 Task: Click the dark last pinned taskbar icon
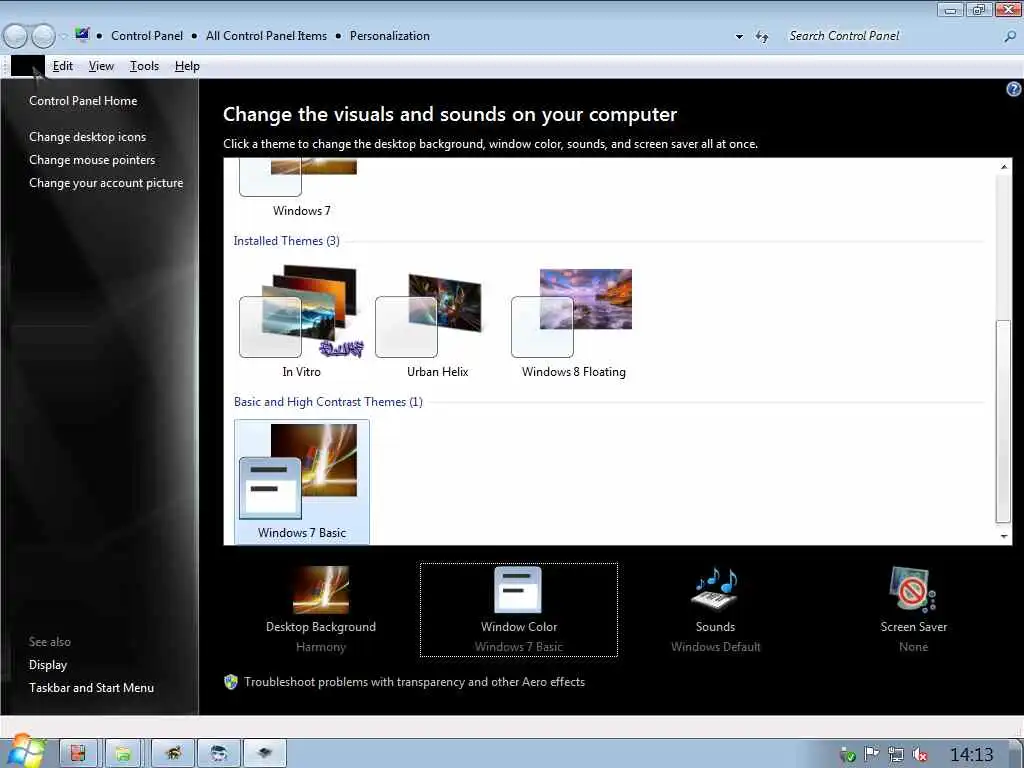click(x=264, y=754)
